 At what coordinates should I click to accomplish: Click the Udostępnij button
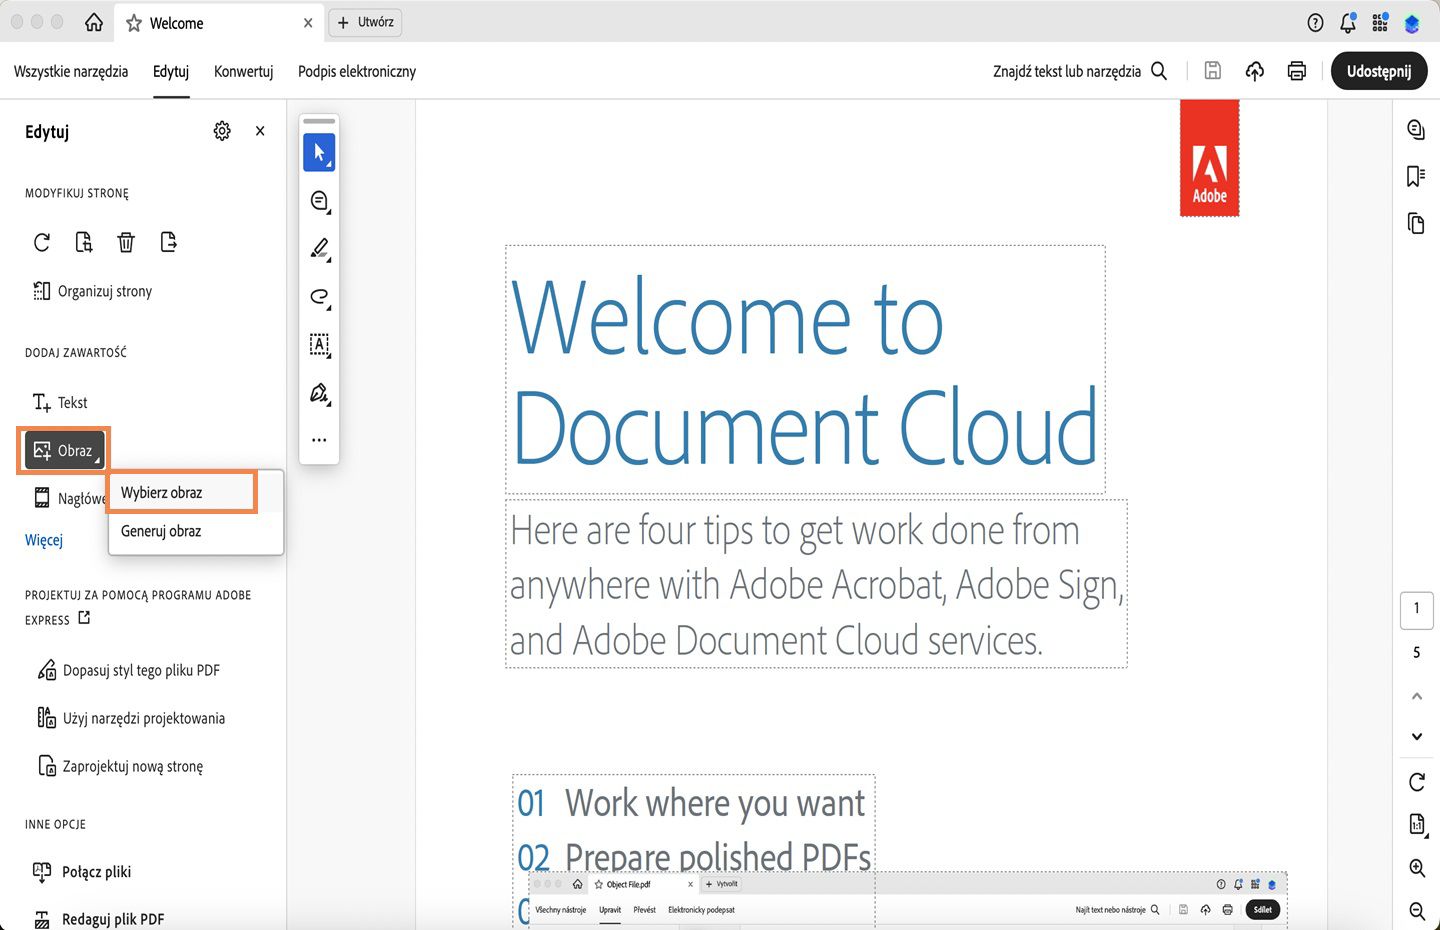coord(1379,71)
